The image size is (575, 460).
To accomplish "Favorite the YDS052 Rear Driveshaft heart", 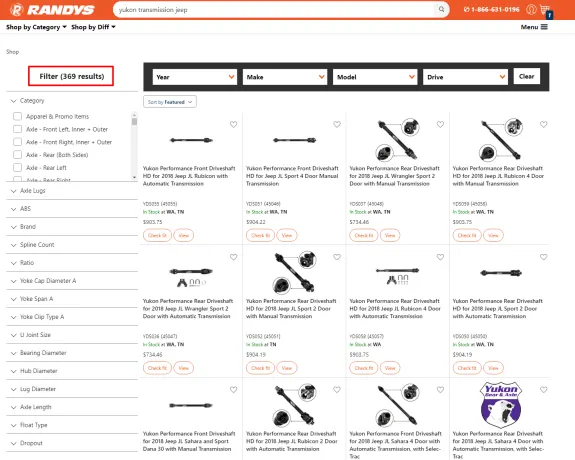I will [x=337, y=257].
